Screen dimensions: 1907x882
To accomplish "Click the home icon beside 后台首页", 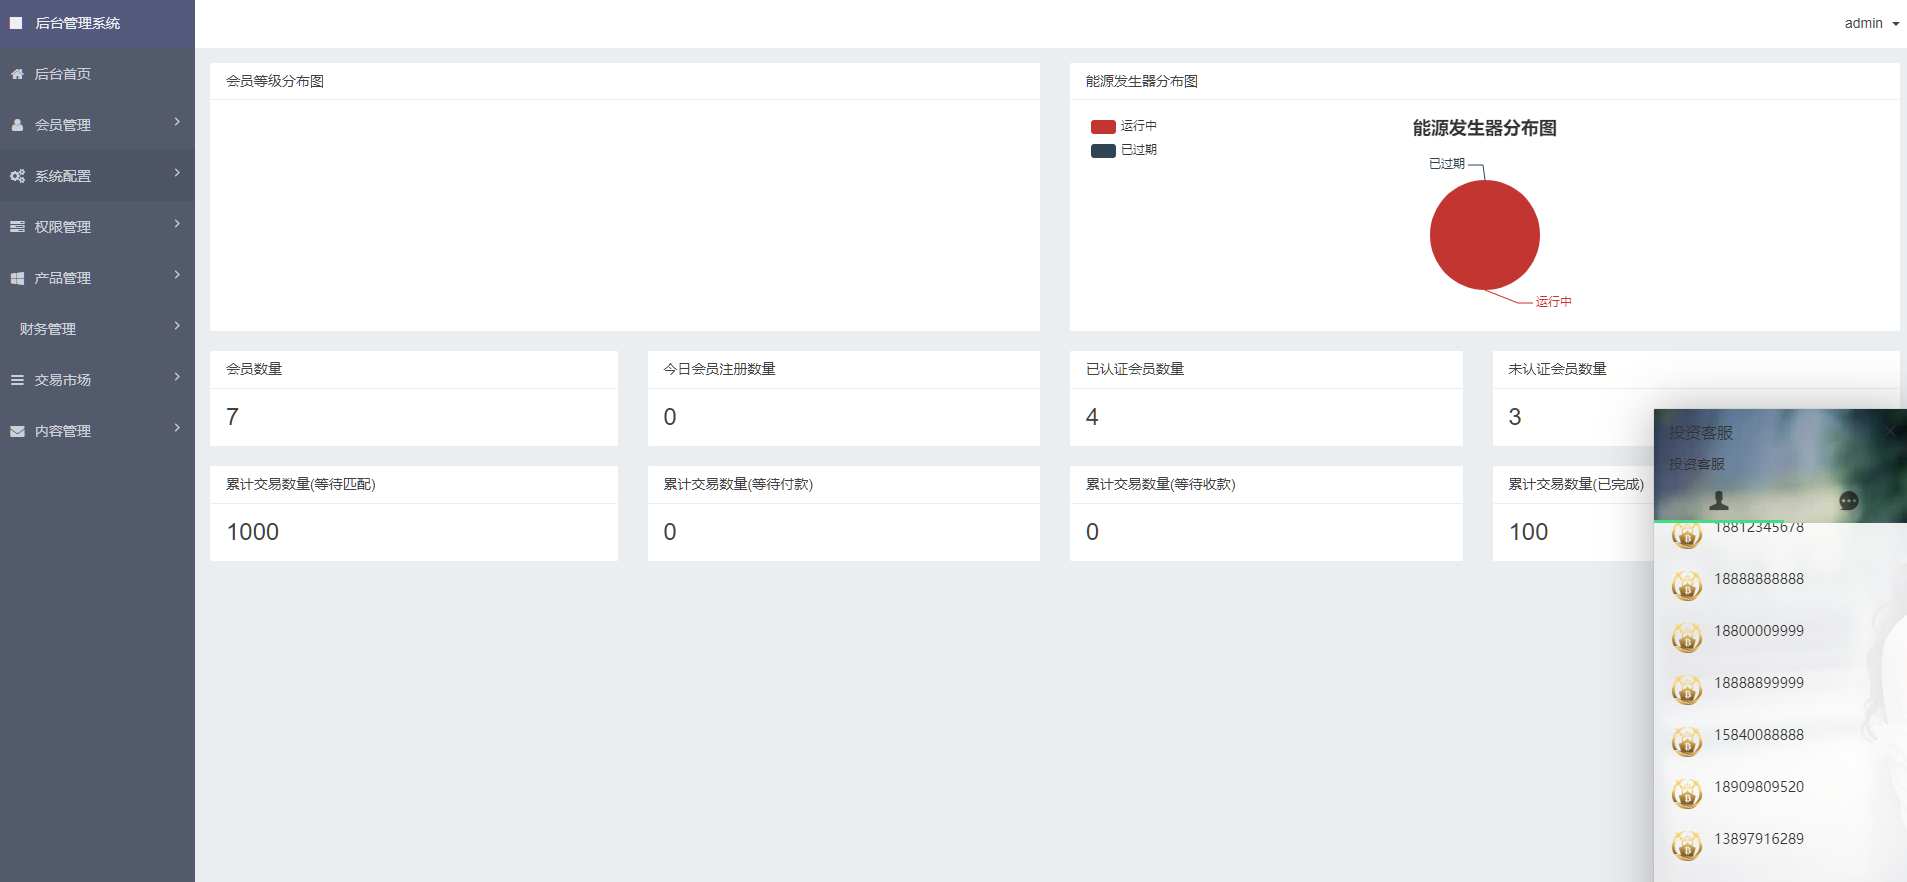I will 17,74.
